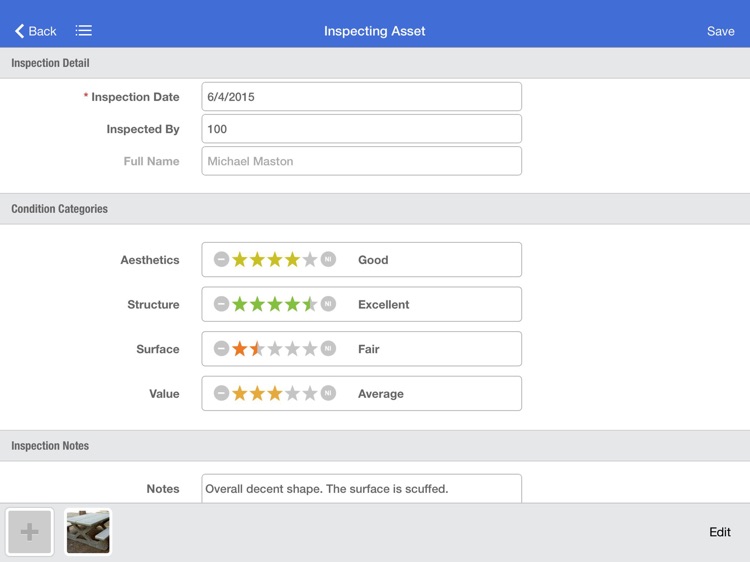Screen dimensions: 750x562
Task: Clear the Structure rating with minus icon
Action: [x=221, y=304]
